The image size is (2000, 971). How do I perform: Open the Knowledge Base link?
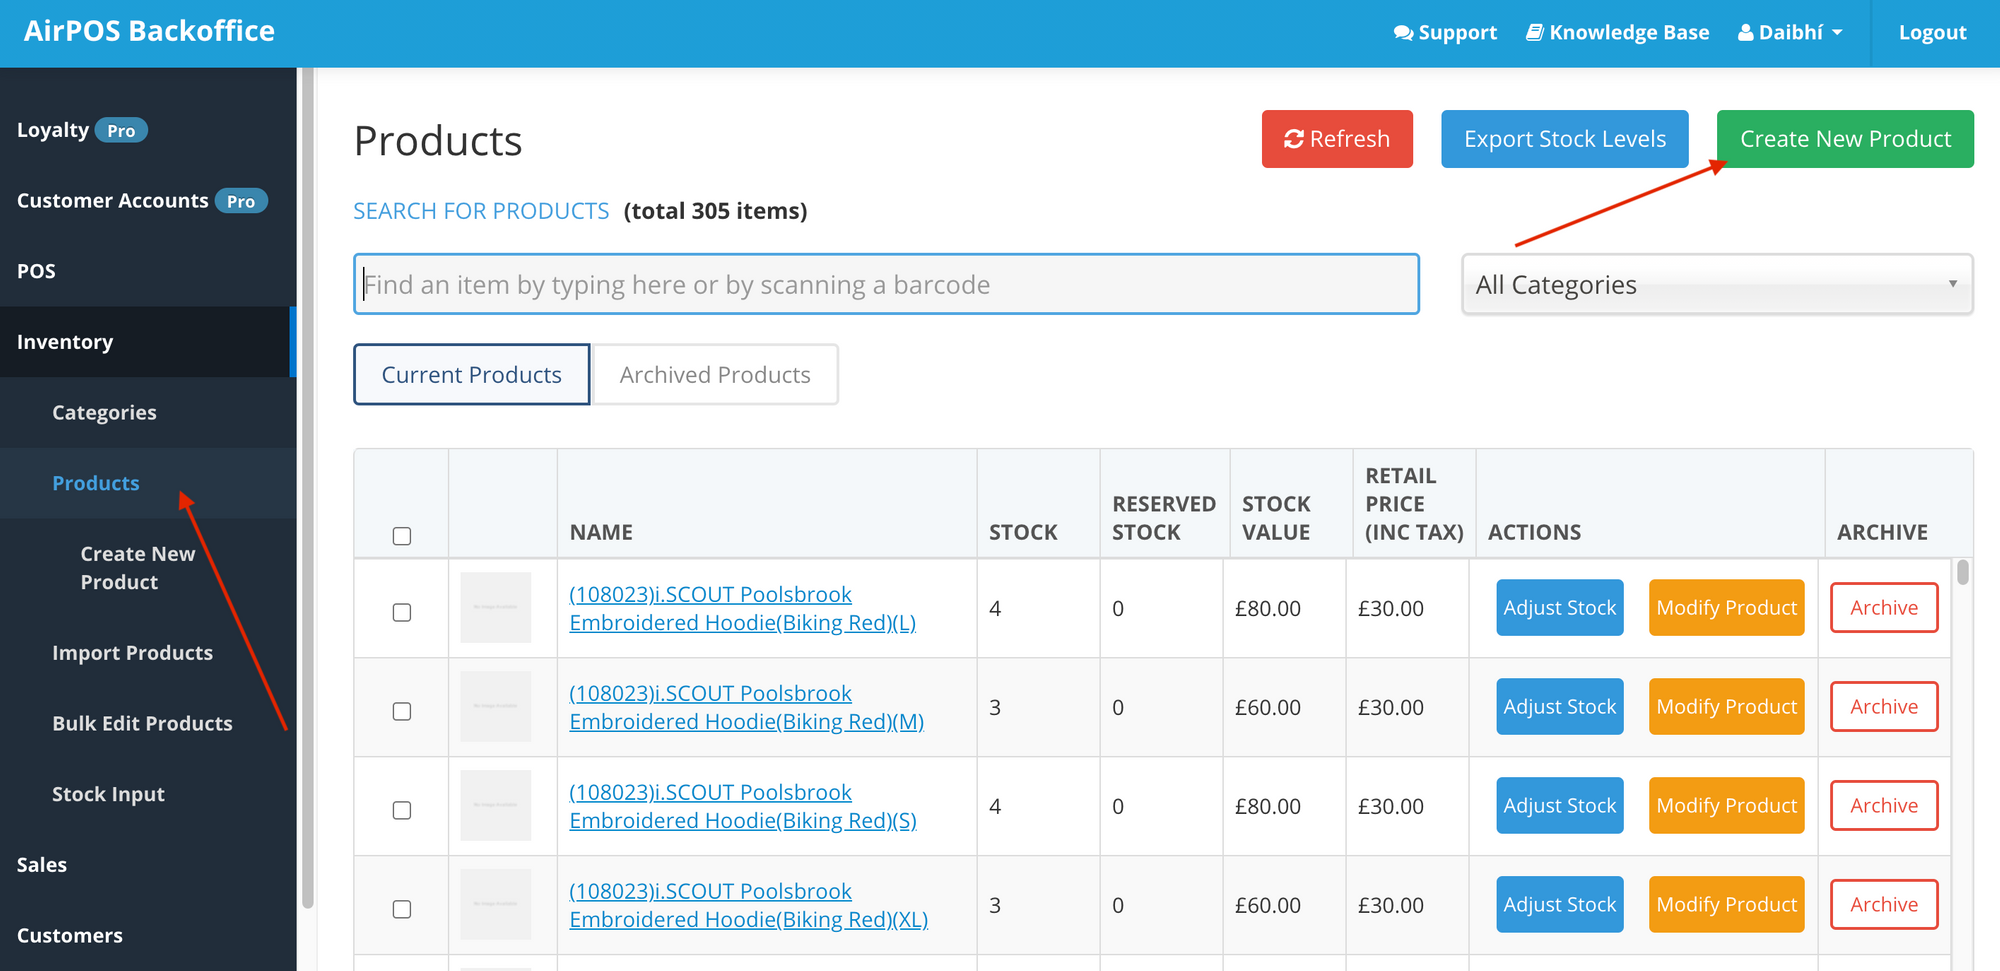[x=1618, y=33]
